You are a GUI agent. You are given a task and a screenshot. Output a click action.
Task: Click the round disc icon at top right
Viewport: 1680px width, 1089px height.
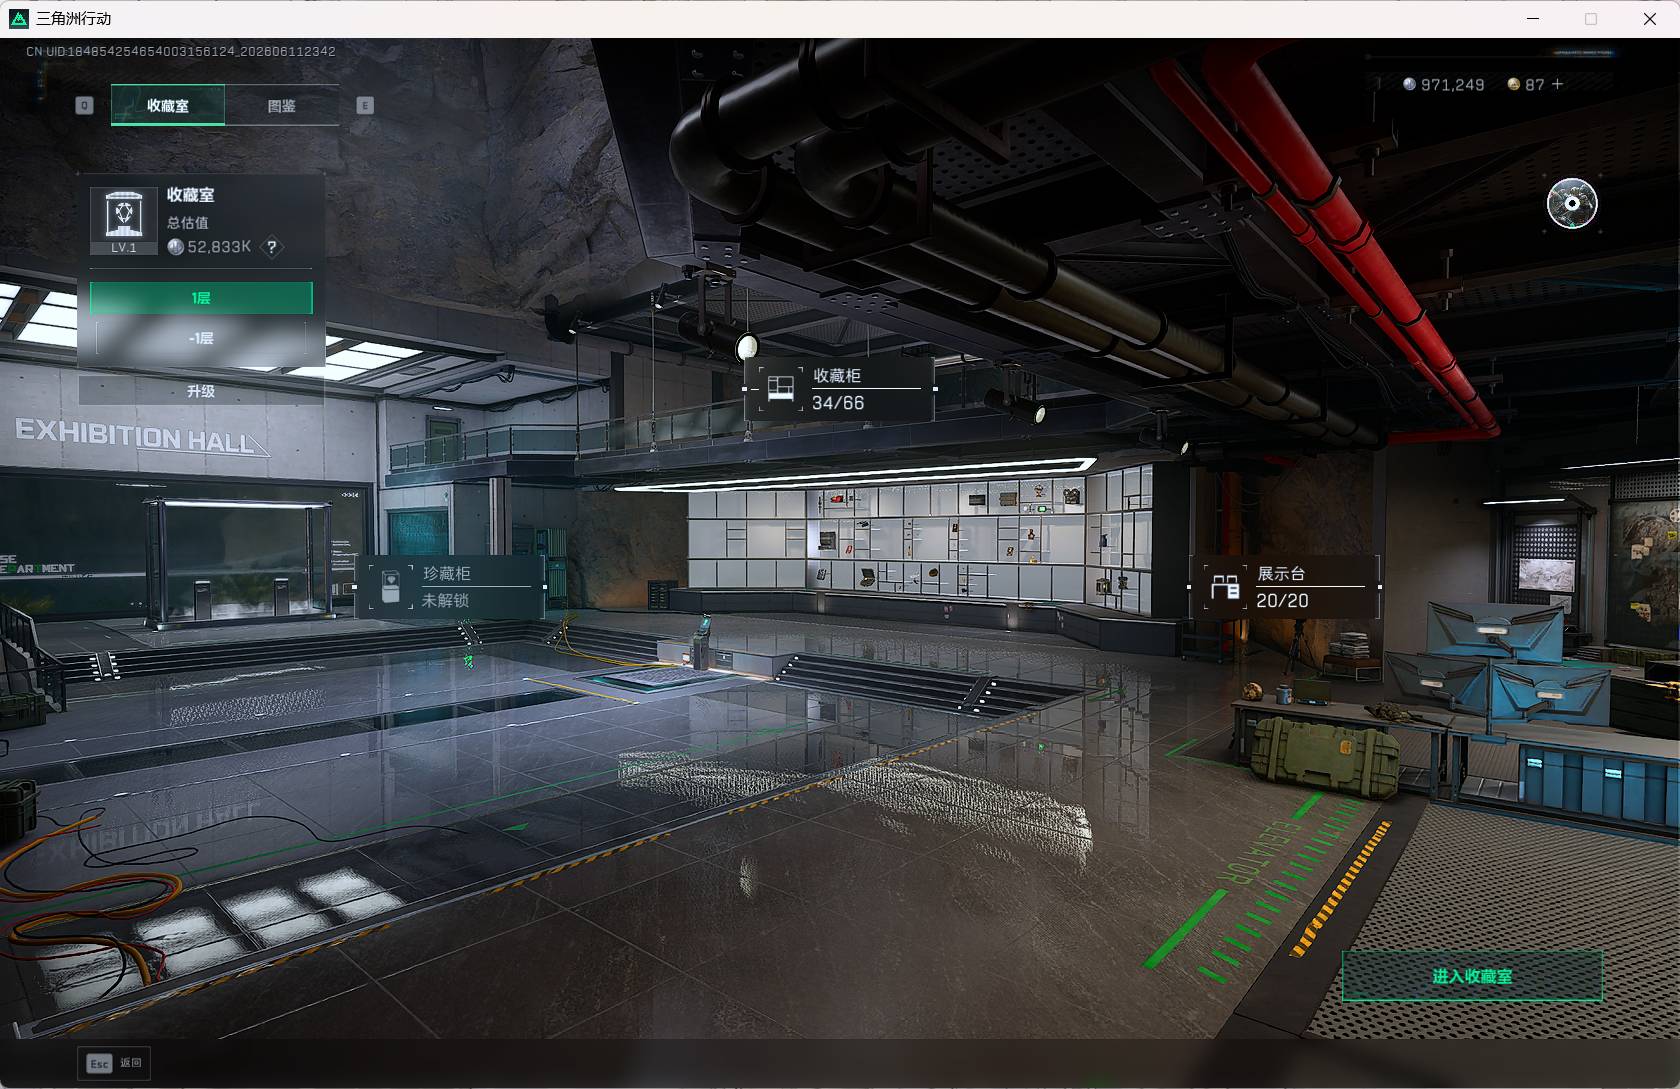(x=1572, y=204)
